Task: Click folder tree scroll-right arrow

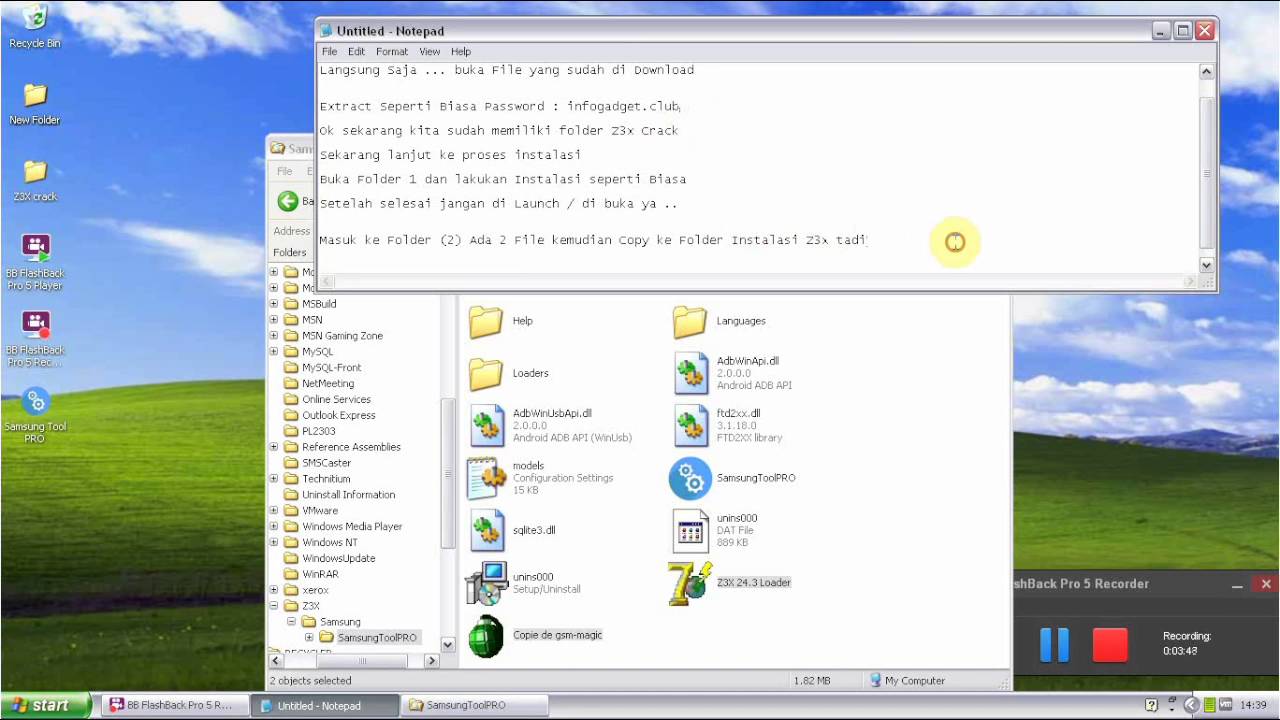Action: point(432,660)
